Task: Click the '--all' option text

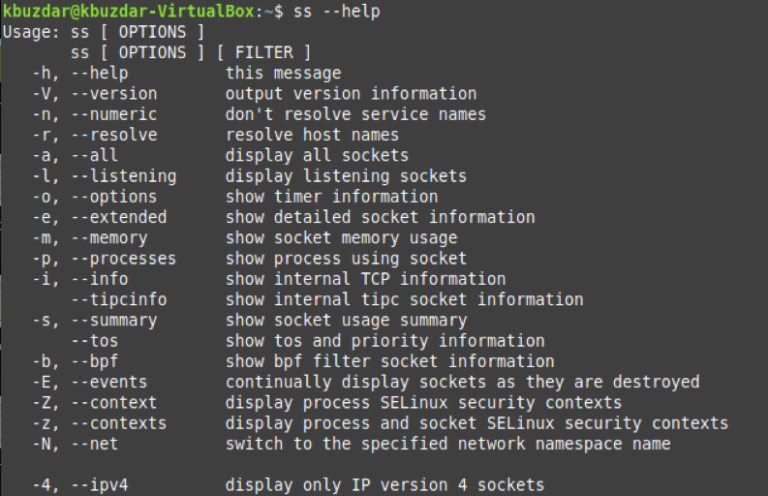Action: [x=95, y=156]
